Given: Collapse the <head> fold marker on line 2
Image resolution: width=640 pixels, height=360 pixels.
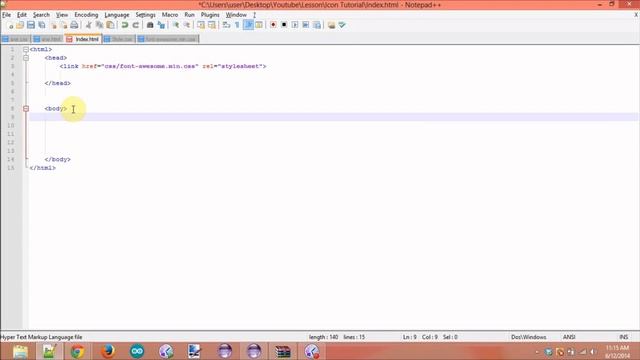Looking at the screenshot, I should [x=26, y=58].
